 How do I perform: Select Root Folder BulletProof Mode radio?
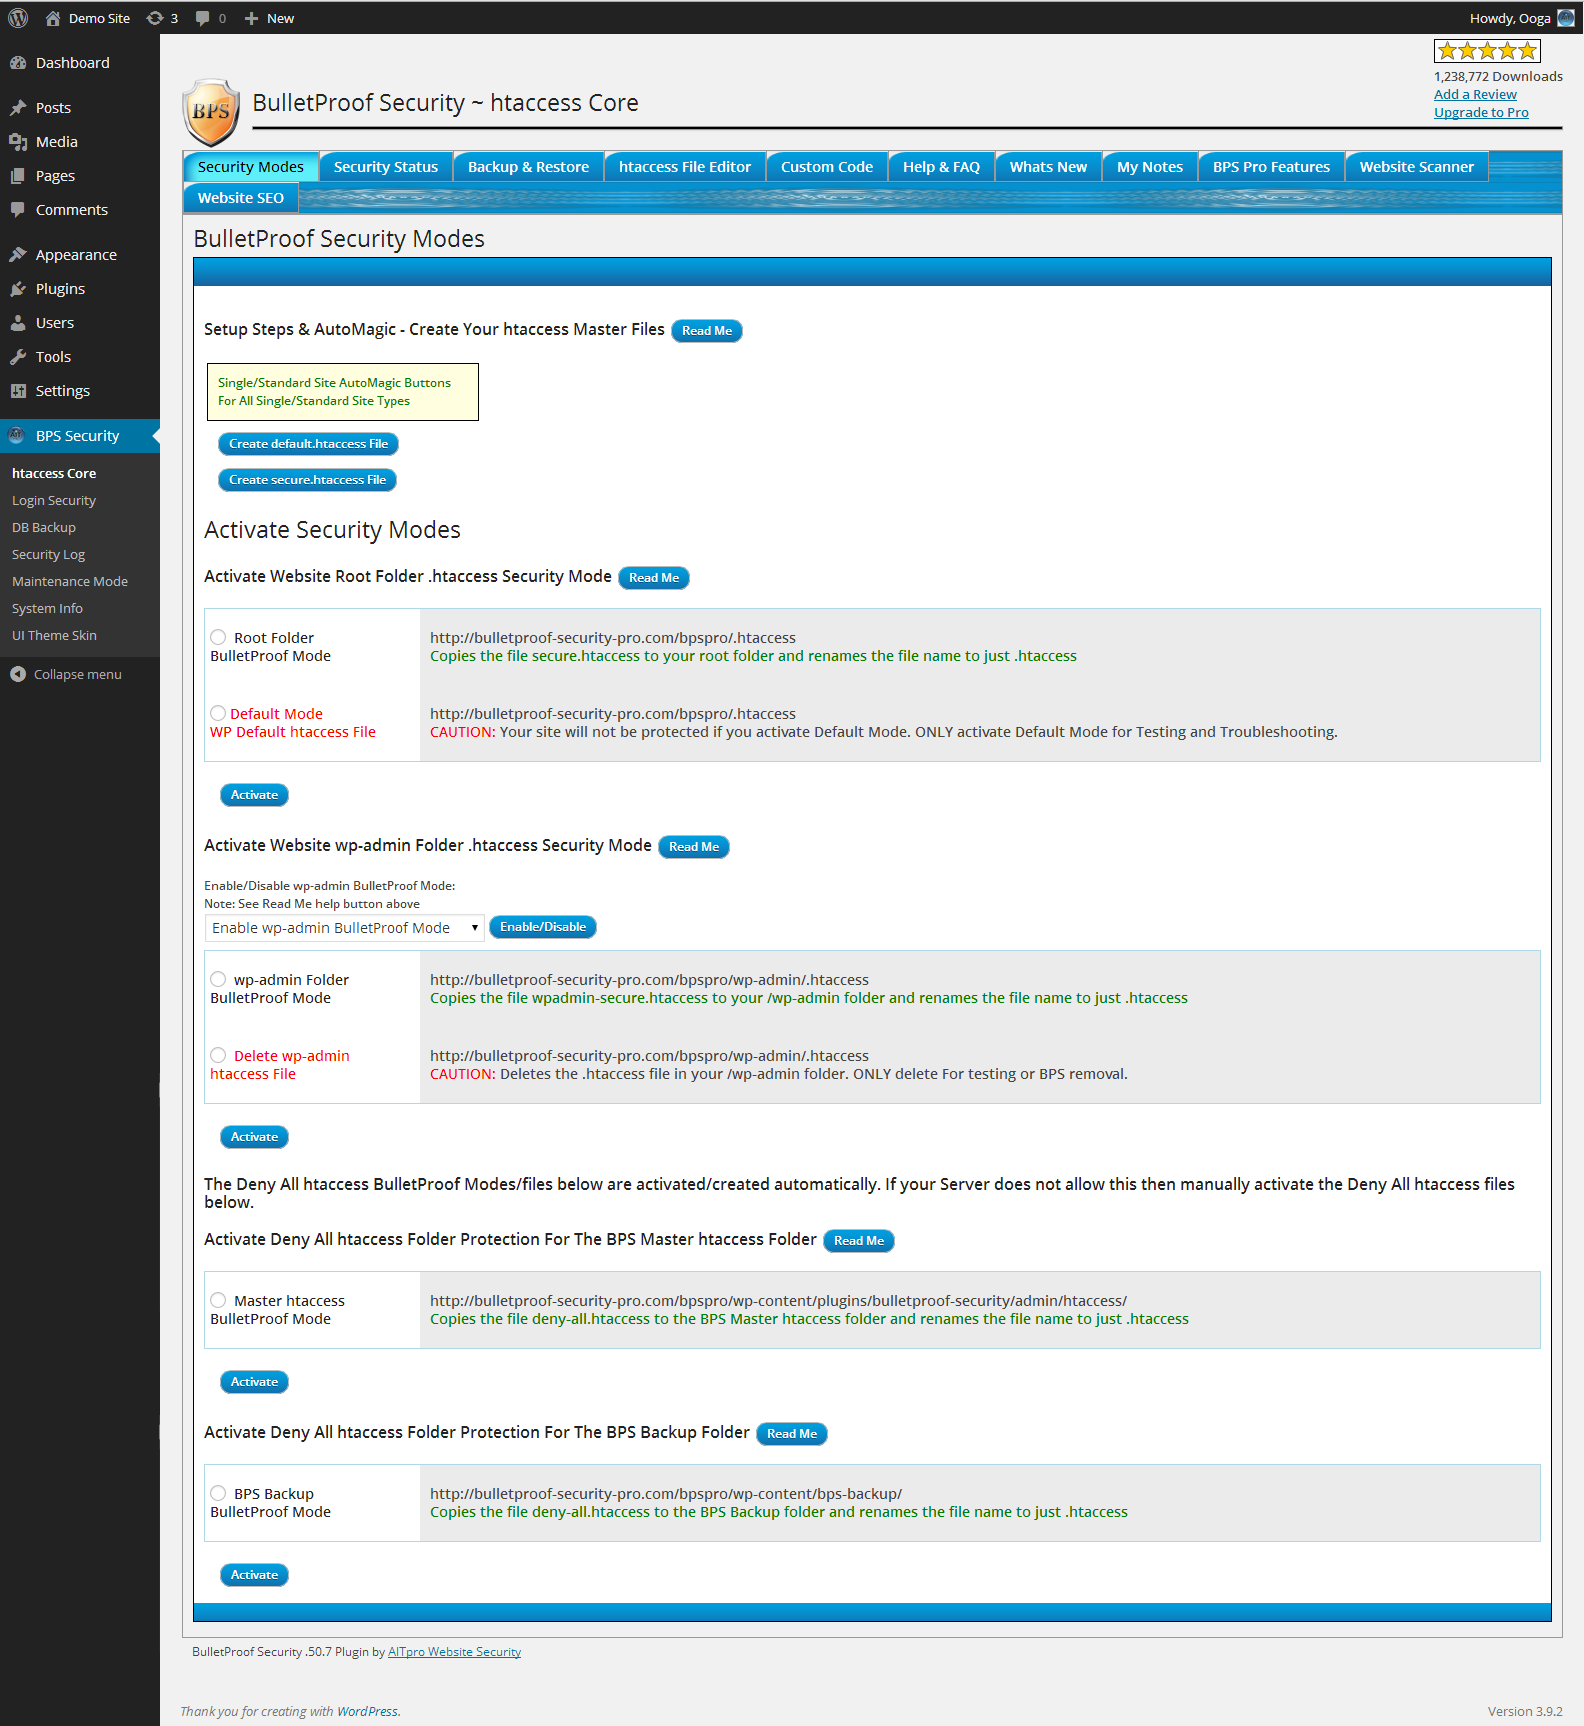pyautogui.click(x=218, y=637)
